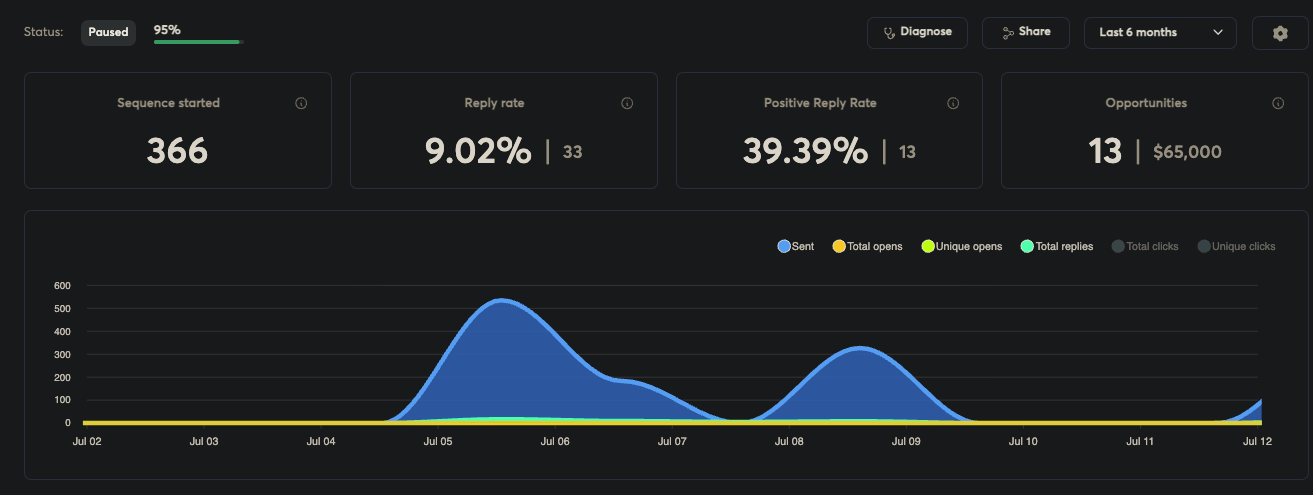Click the 33 replies count
Image resolution: width=1313 pixels, height=495 pixels.
pyautogui.click(x=572, y=152)
